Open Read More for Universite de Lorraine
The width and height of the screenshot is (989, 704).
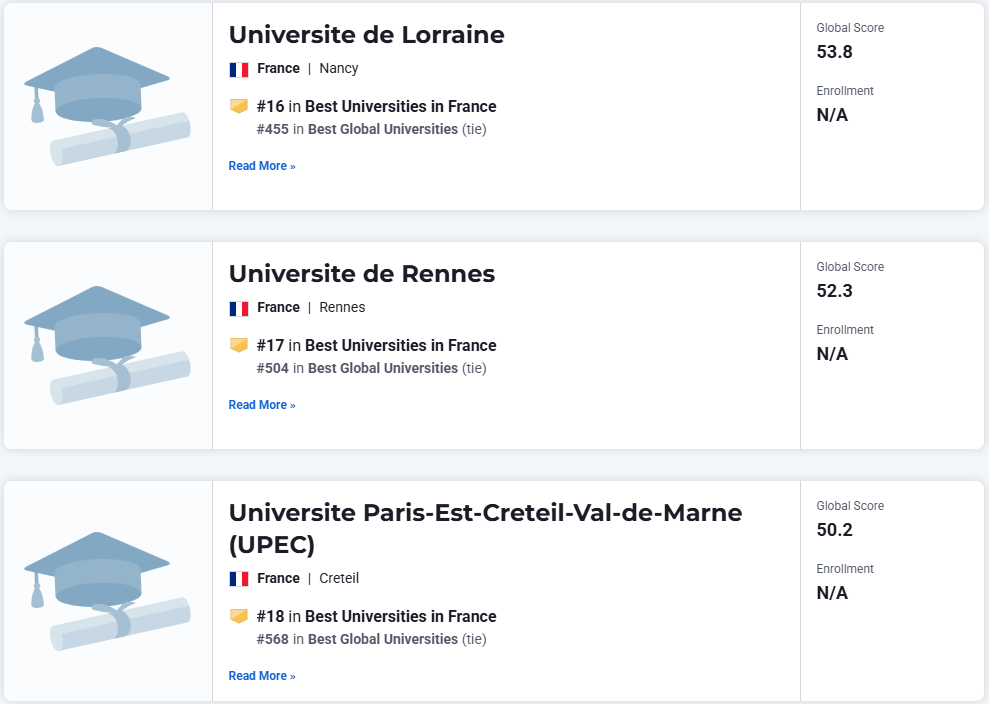click(x=262, y=166)
